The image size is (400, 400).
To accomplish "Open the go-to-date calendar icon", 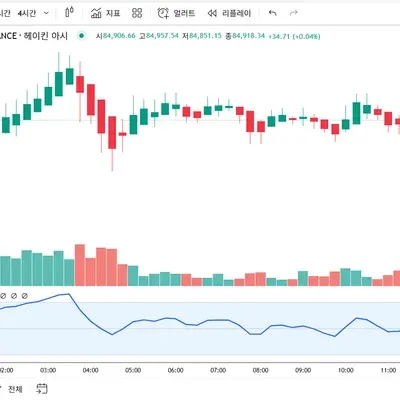I will [x=42, y=389].
